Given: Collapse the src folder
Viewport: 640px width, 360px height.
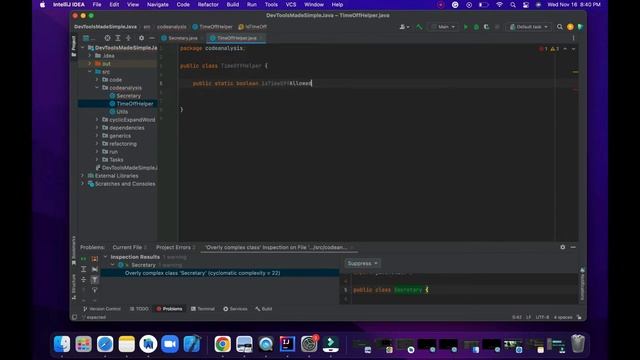Looking at the screenshot, I should (90, 71).
